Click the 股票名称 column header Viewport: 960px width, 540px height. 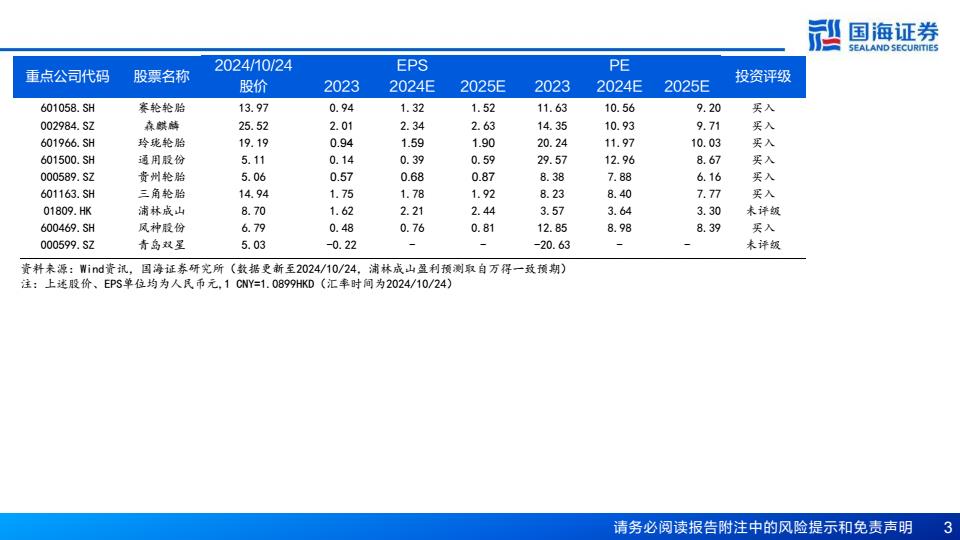pyautogui.click(x=162, y=77)
